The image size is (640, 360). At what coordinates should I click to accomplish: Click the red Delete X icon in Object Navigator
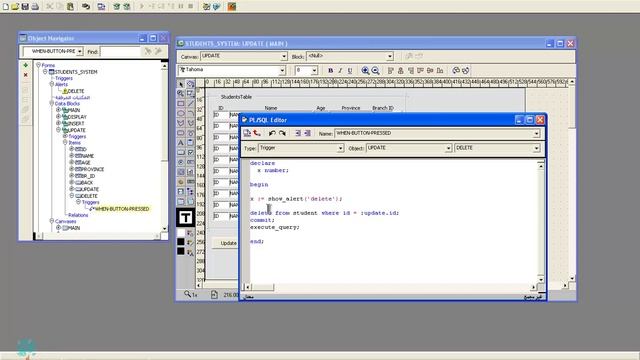click(x=26, y=75)
